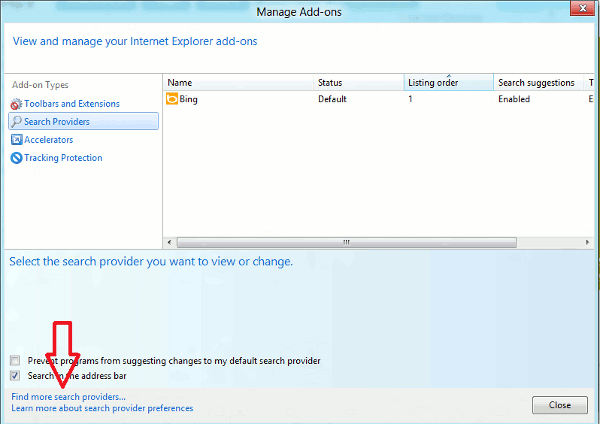Click the Default status cell

coord(332,99)
